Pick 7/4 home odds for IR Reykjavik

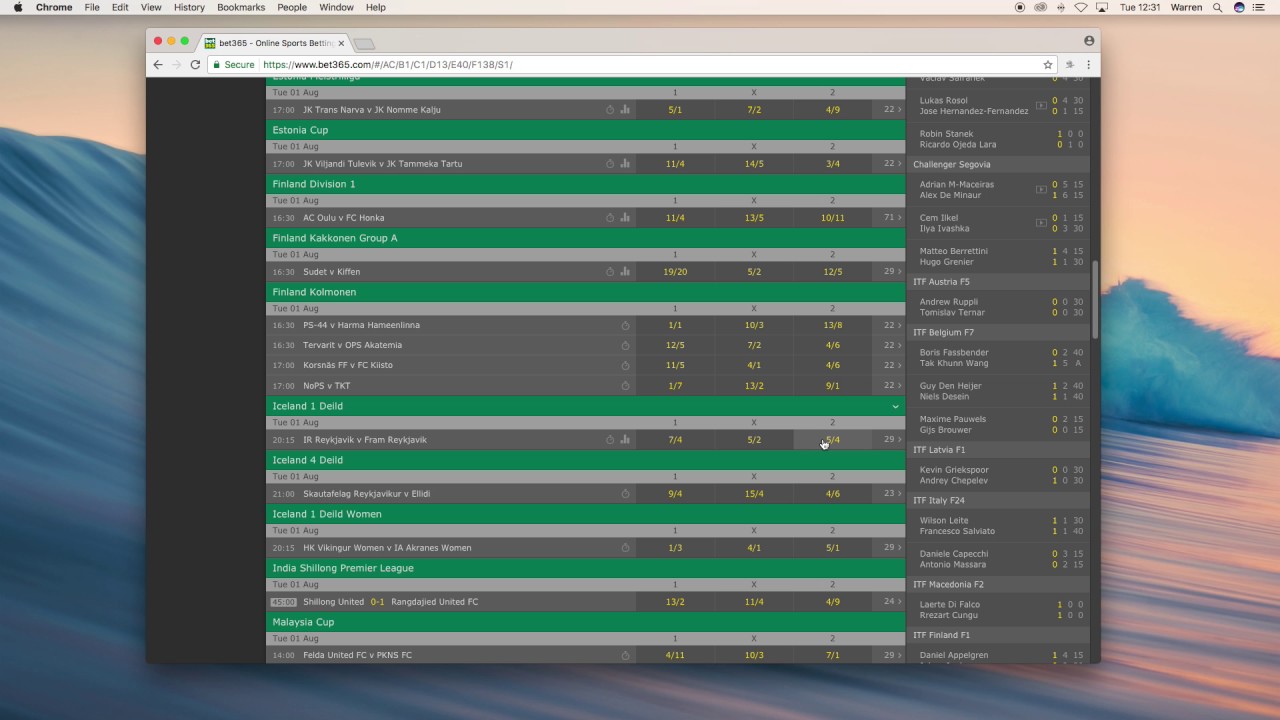click(x=675, y=440)
